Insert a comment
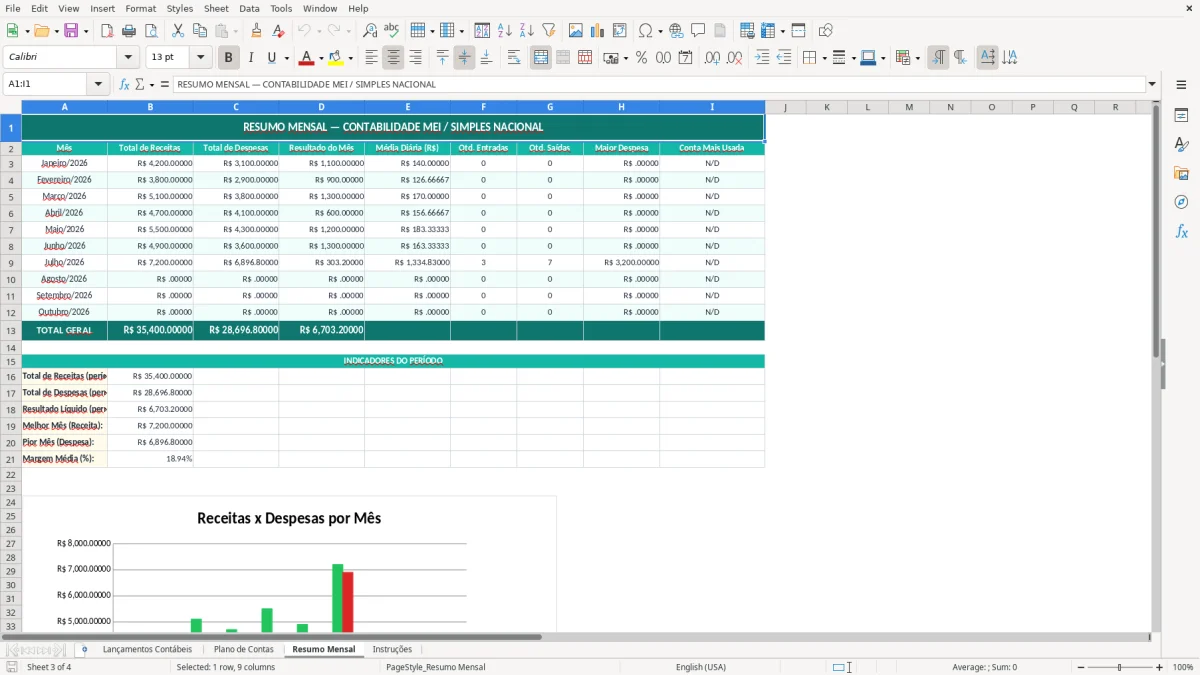The width and height of the screenshot is (1200, 675). (699, 31)
